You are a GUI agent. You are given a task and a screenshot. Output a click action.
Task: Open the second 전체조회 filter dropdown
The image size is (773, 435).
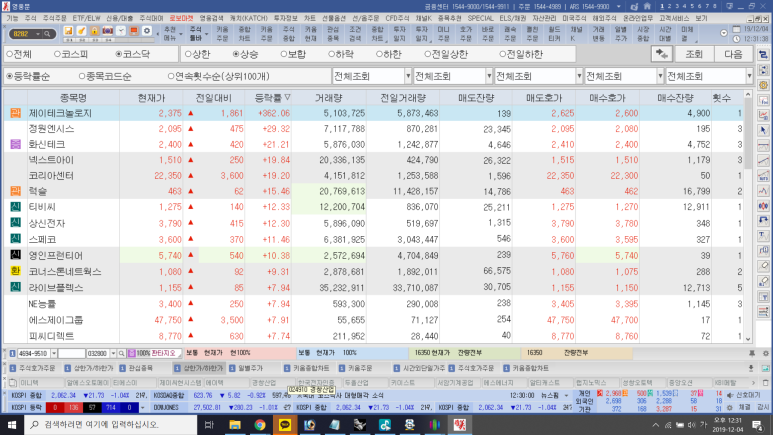pos(489,76)
